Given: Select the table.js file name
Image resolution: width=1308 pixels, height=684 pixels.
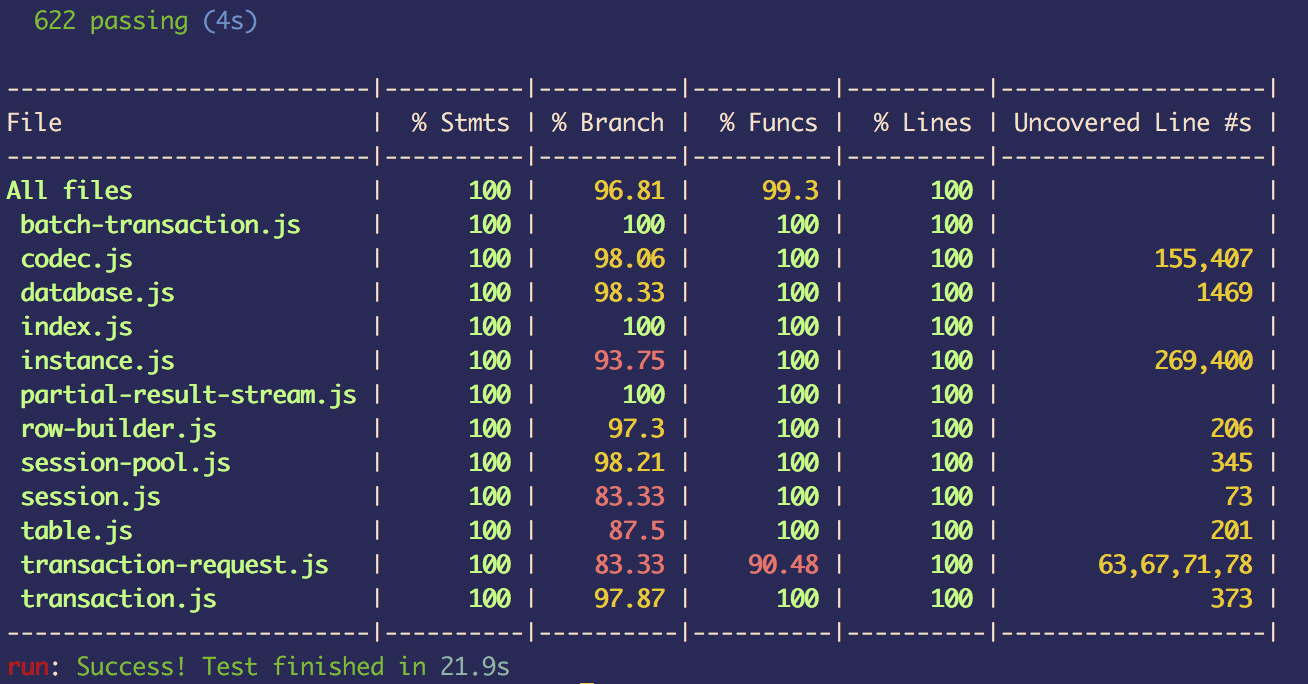Looking at the screenshot, I should pos(76,531).
